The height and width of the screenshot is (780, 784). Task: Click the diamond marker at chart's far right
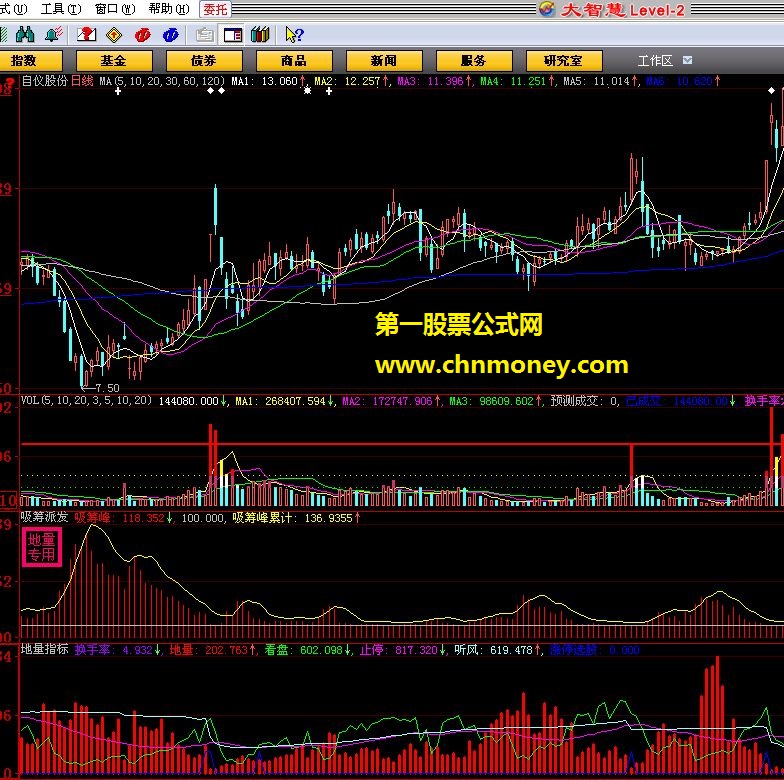point(772,90)
